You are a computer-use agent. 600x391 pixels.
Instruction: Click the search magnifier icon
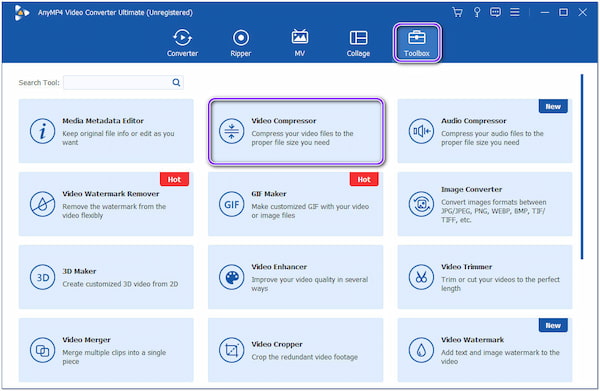[176, 82]
